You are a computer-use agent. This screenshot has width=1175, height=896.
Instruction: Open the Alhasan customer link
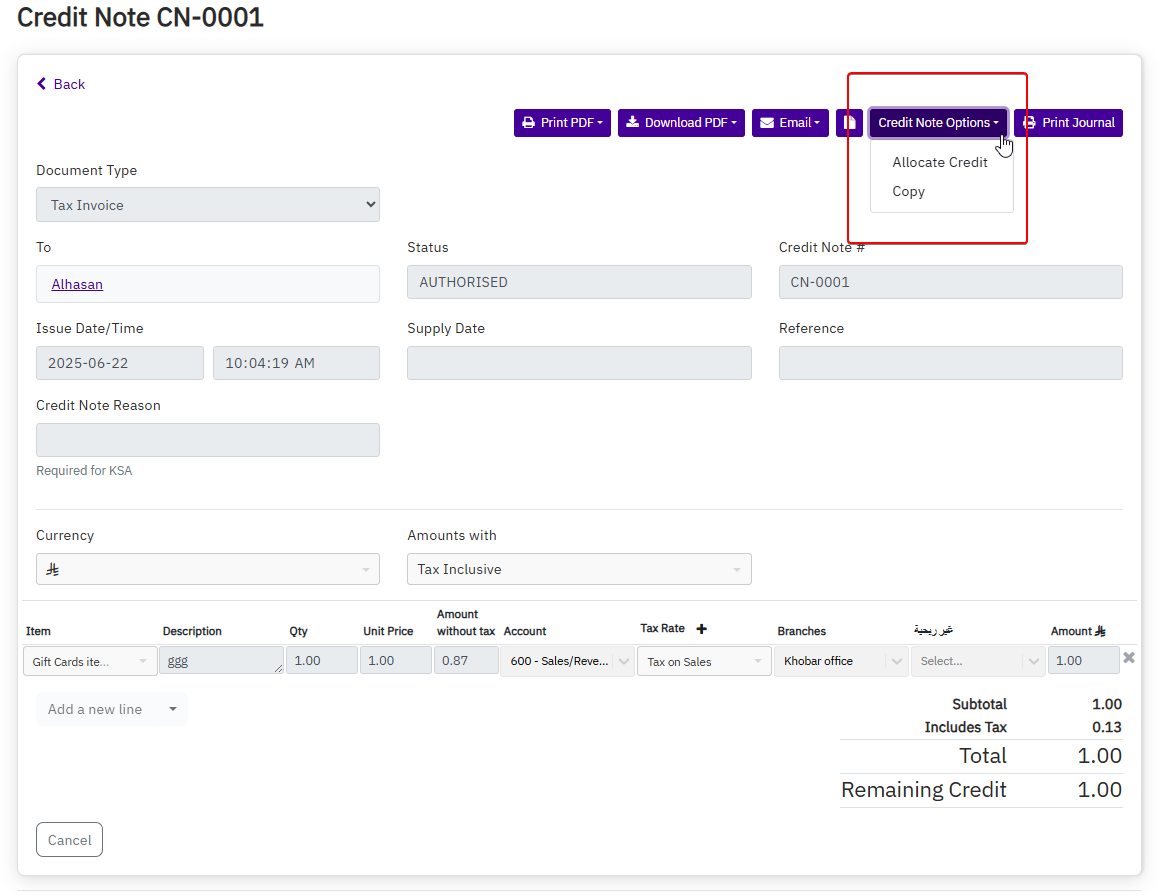(77, 284)
